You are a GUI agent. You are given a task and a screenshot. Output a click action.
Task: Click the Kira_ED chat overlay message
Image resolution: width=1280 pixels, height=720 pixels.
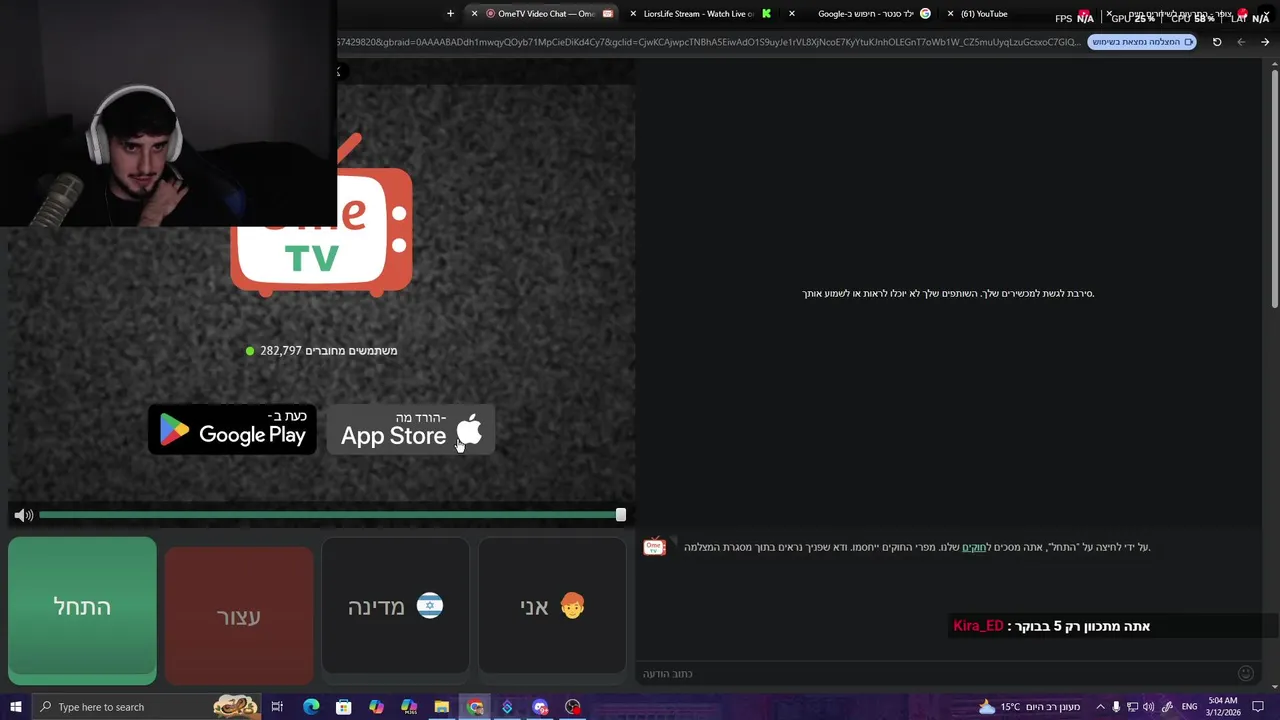point(1051,626)
